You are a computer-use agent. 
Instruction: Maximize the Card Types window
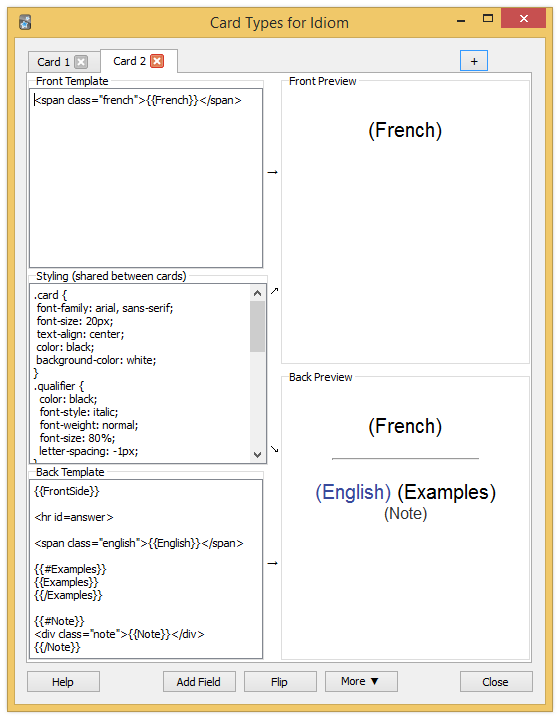488,19
